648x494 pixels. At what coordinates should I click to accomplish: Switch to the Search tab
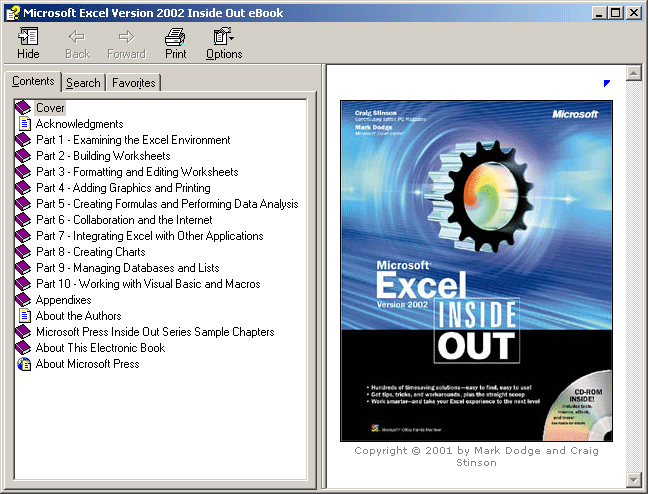pos(83,83)
